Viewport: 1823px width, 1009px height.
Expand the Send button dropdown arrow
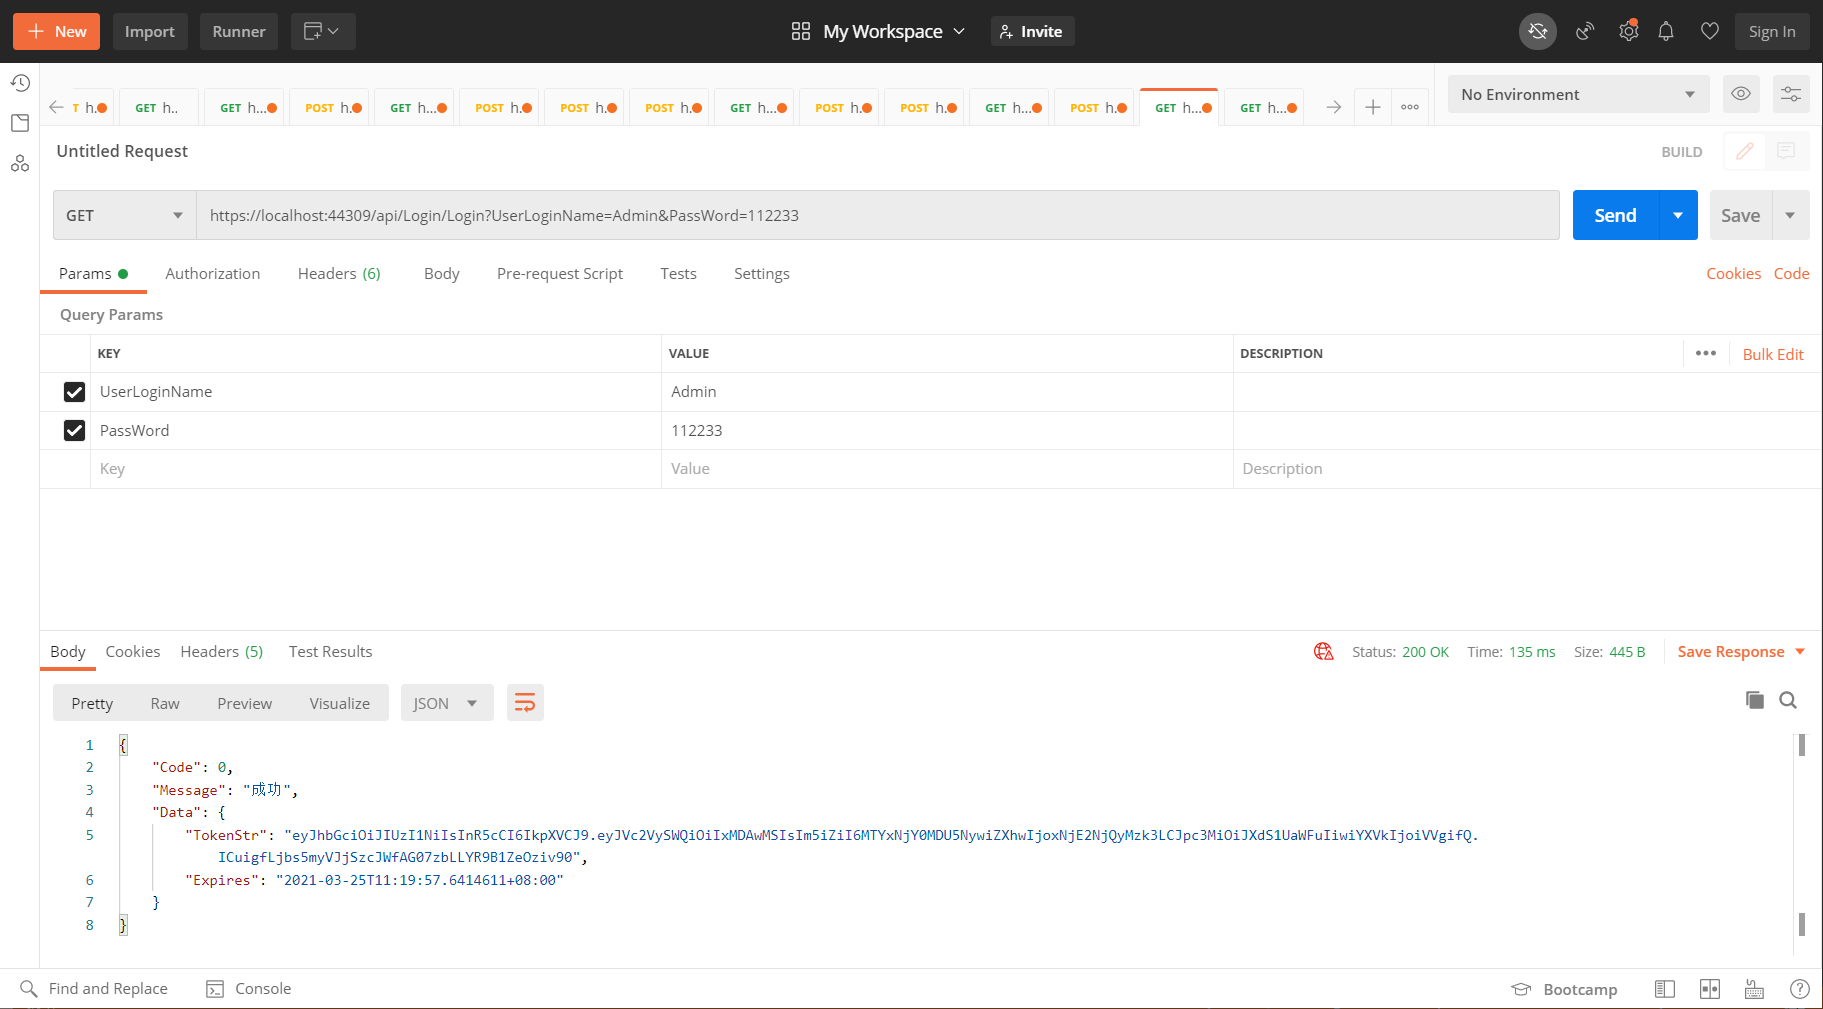(x=1678, y=215)
